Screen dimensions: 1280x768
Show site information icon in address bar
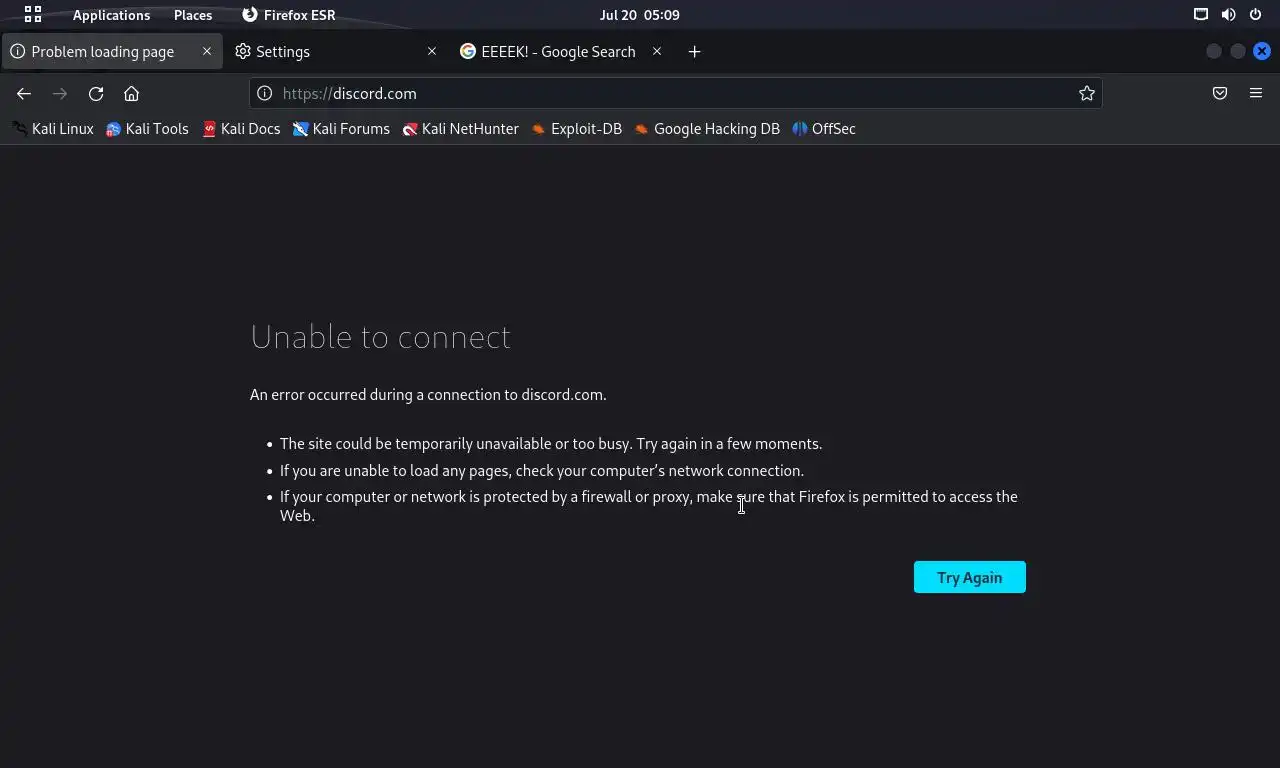click(x=264, y=93)
